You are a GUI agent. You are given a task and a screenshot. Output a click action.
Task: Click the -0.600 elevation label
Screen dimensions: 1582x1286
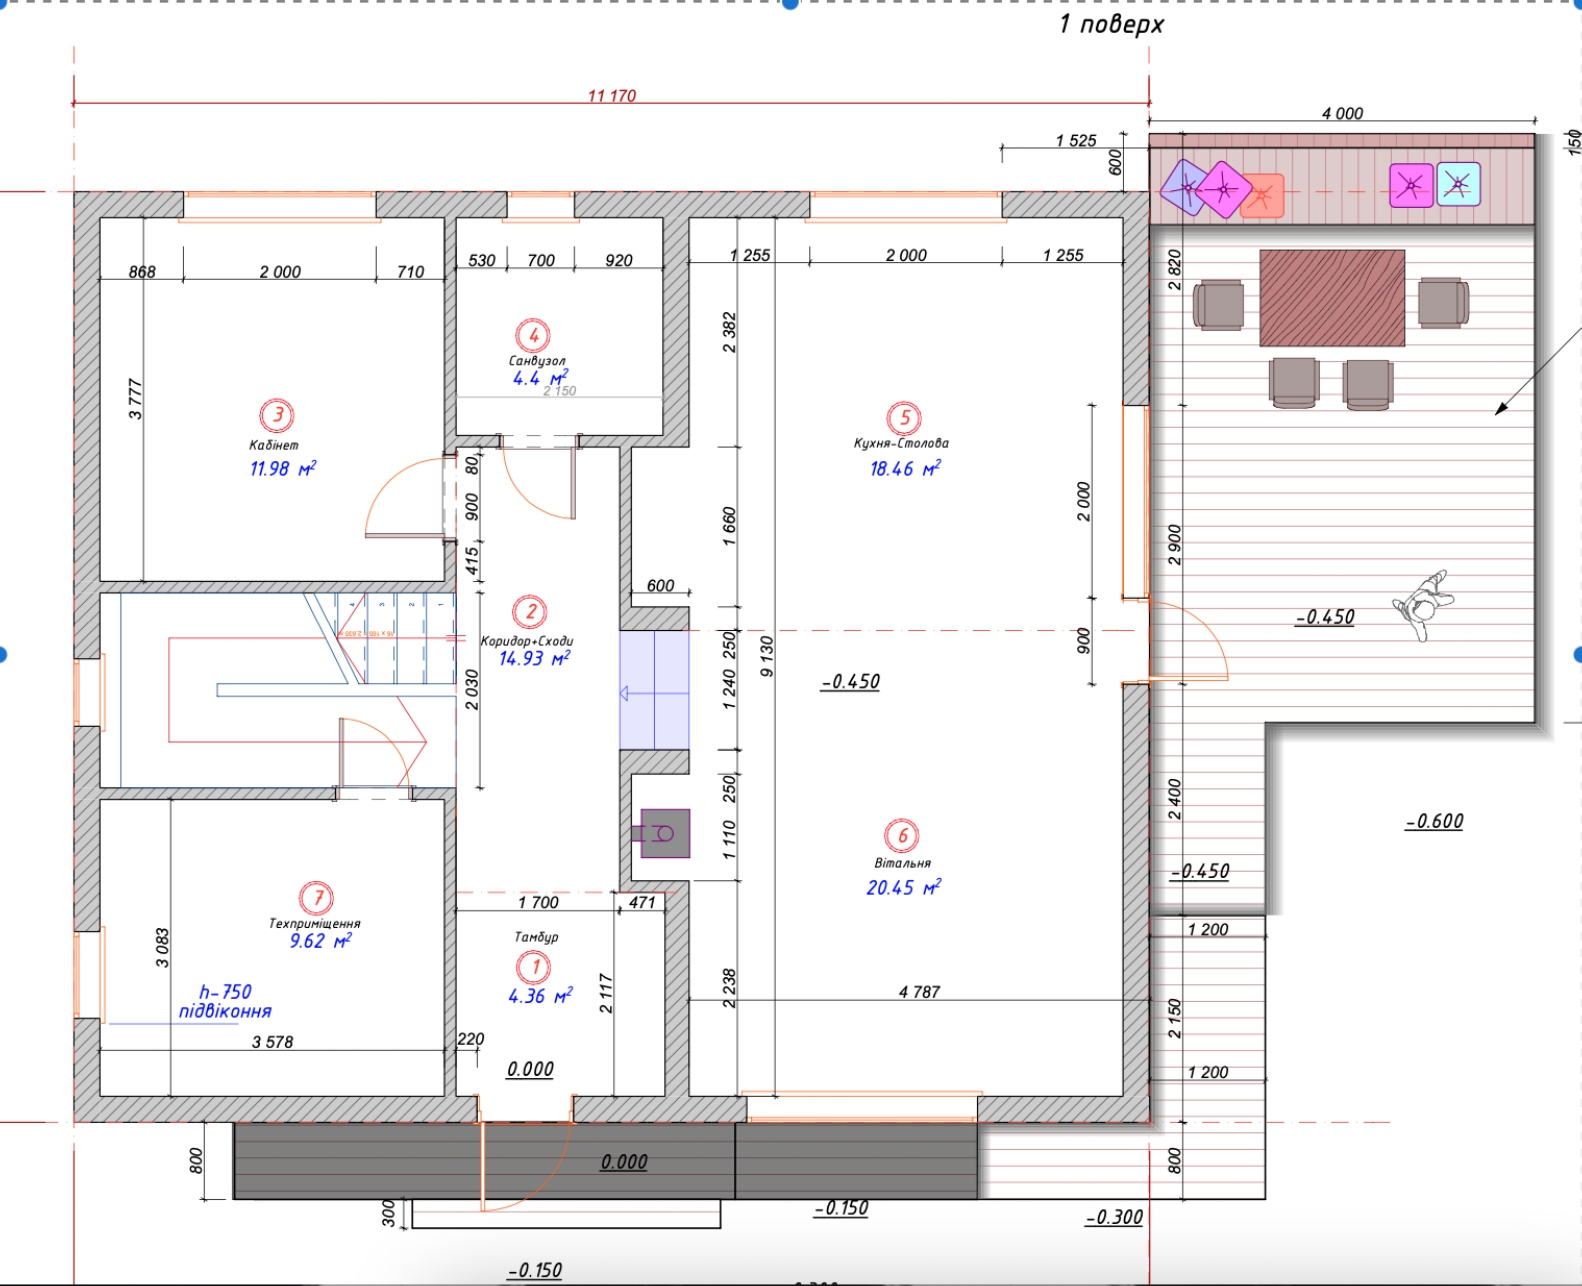coord(1434,821)
